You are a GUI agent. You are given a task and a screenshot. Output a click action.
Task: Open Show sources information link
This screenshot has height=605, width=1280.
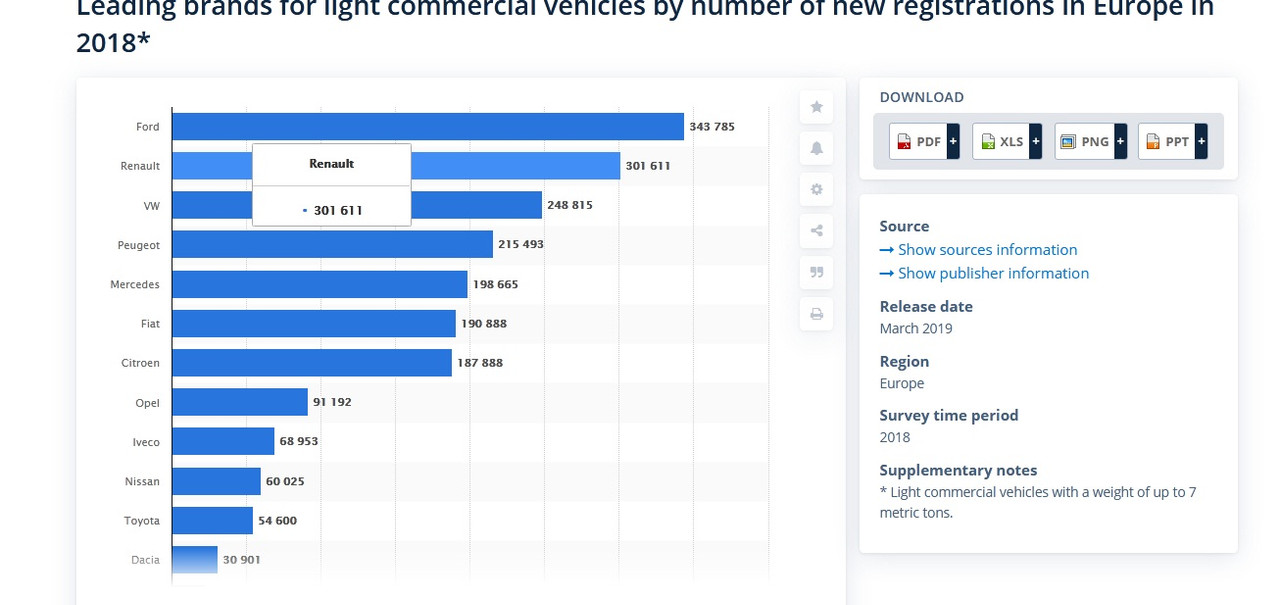click(x=978, y=250)
